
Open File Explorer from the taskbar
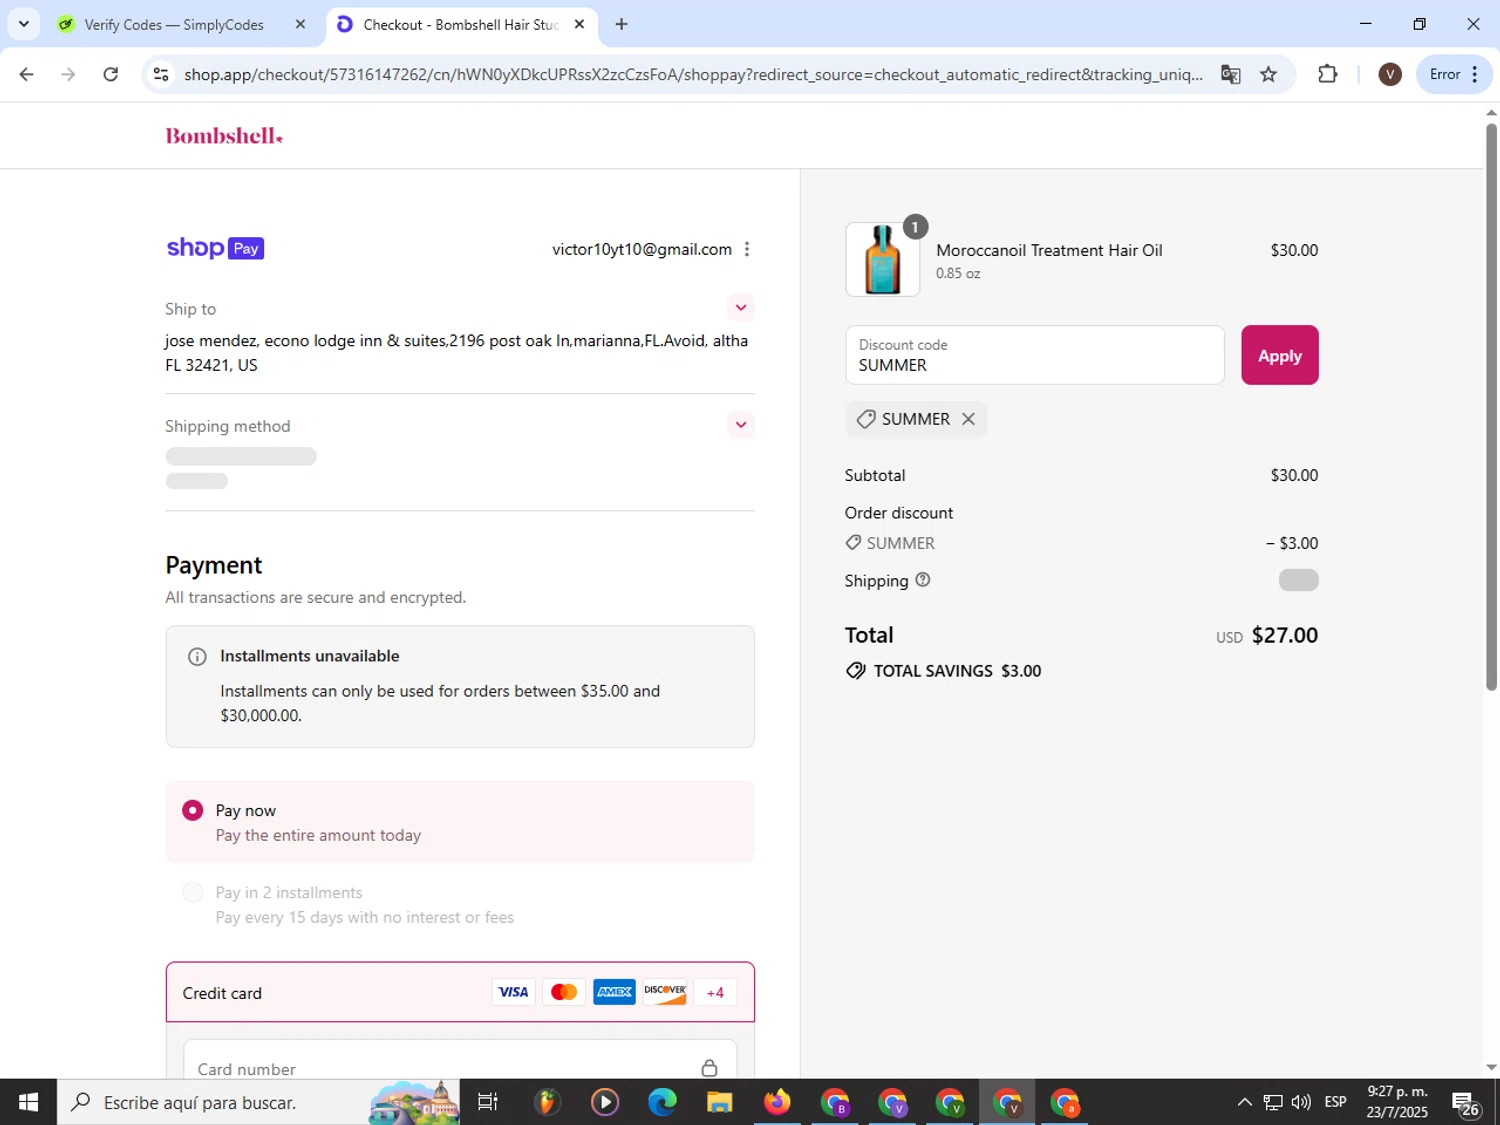[x=719, y=1102]
